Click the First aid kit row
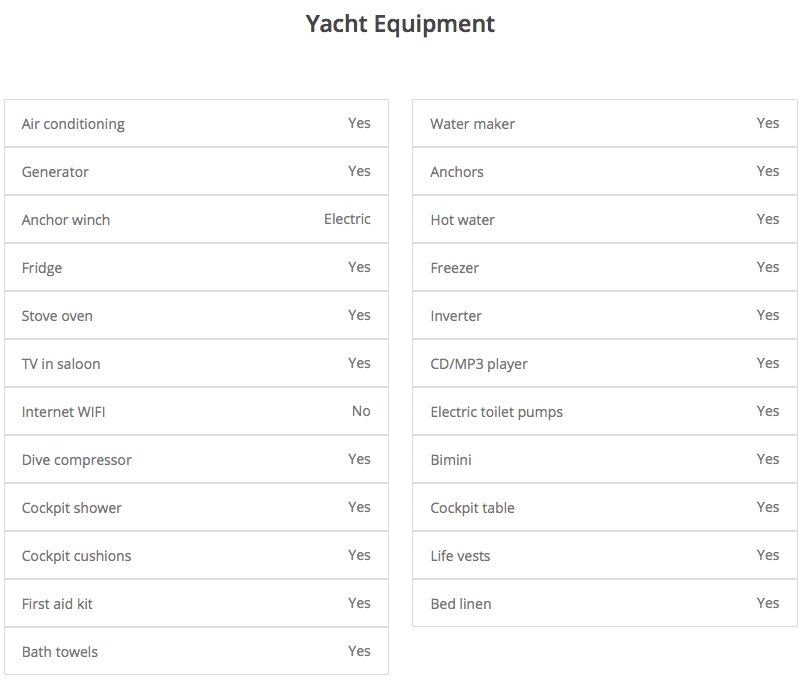Screen dimensions: 803x680 pyautogui.click(x=196, y=604)
